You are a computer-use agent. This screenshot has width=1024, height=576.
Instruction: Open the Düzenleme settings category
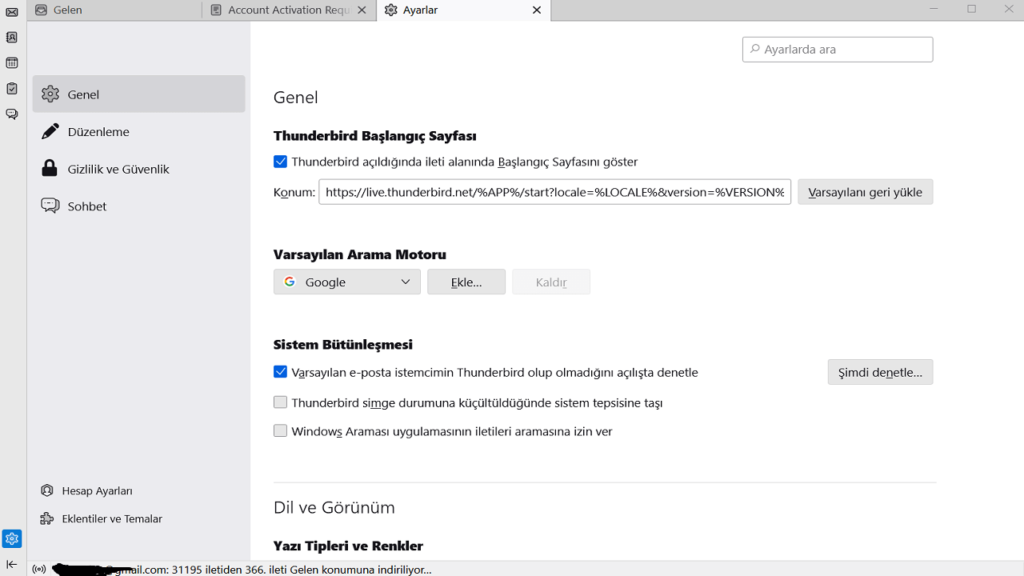pyautogui.click(x=138, y=131)
